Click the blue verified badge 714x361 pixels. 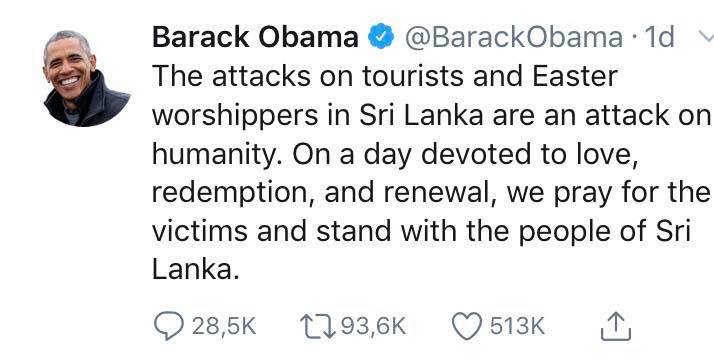pyautogui.click(x=381, y=37)
